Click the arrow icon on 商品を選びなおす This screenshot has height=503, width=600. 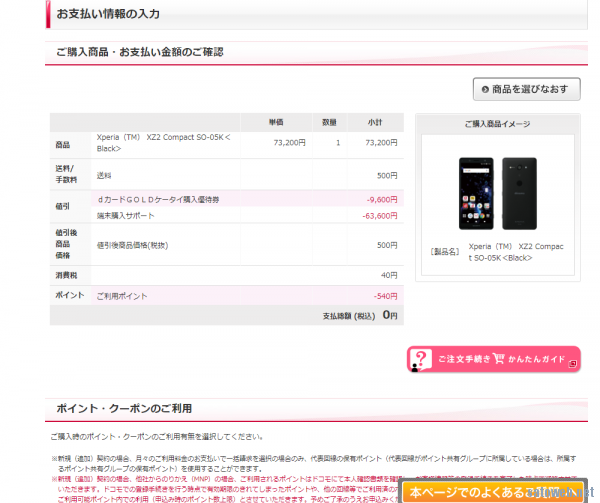click(x=485, y=89)
